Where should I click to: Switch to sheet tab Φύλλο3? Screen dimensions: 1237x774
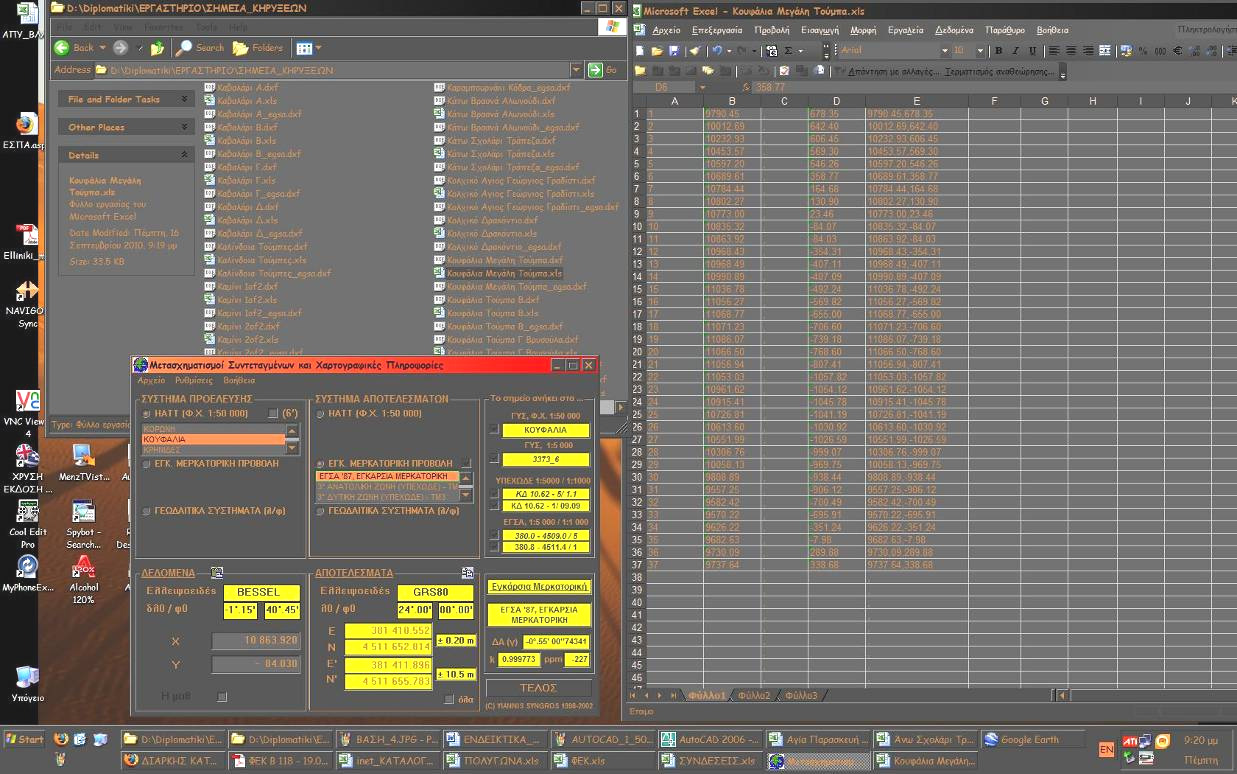[x=802, y=695]
